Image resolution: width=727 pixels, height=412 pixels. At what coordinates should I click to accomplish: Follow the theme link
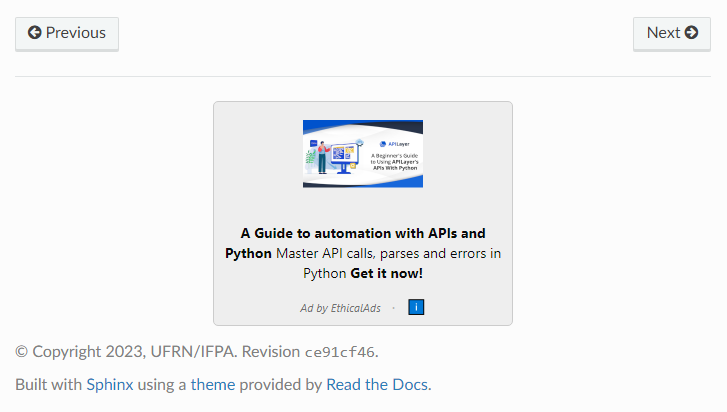pos(213,385)
